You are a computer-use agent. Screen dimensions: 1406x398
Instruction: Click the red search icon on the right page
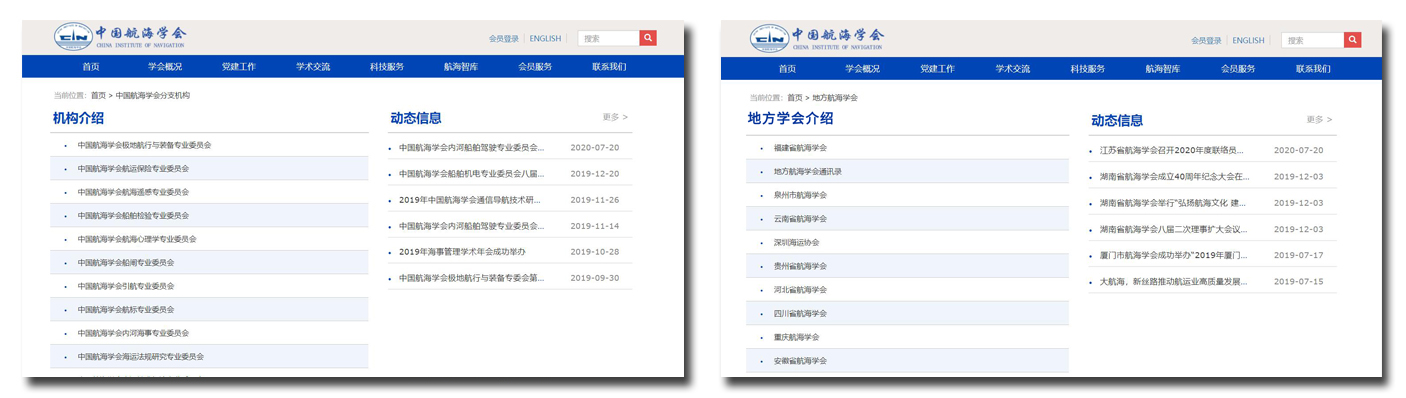pos(1353,40)
